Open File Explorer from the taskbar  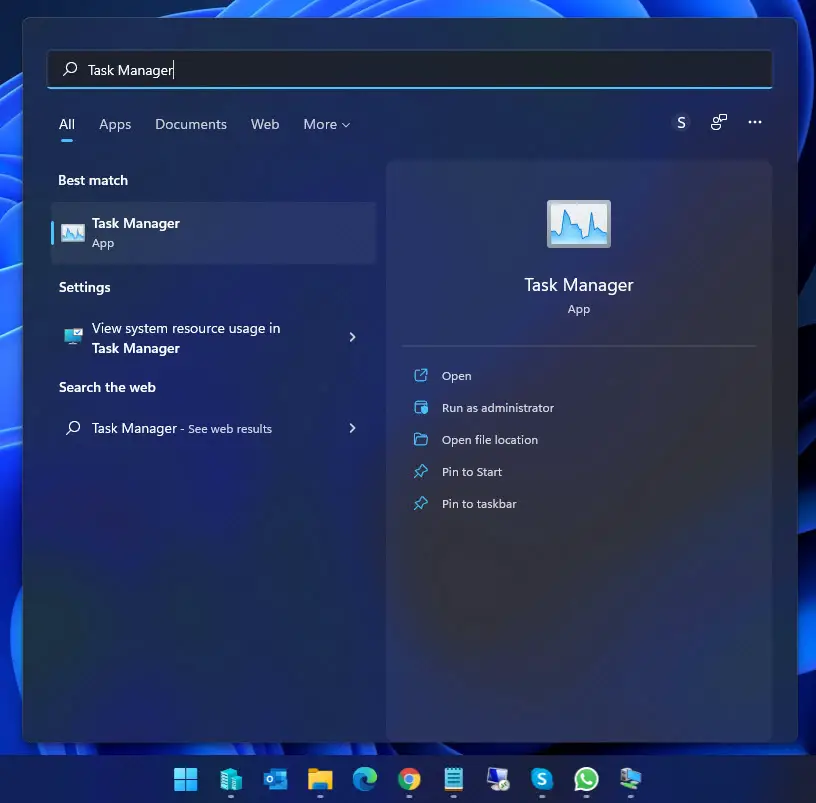pyautogui.click(x=319, y=779)
